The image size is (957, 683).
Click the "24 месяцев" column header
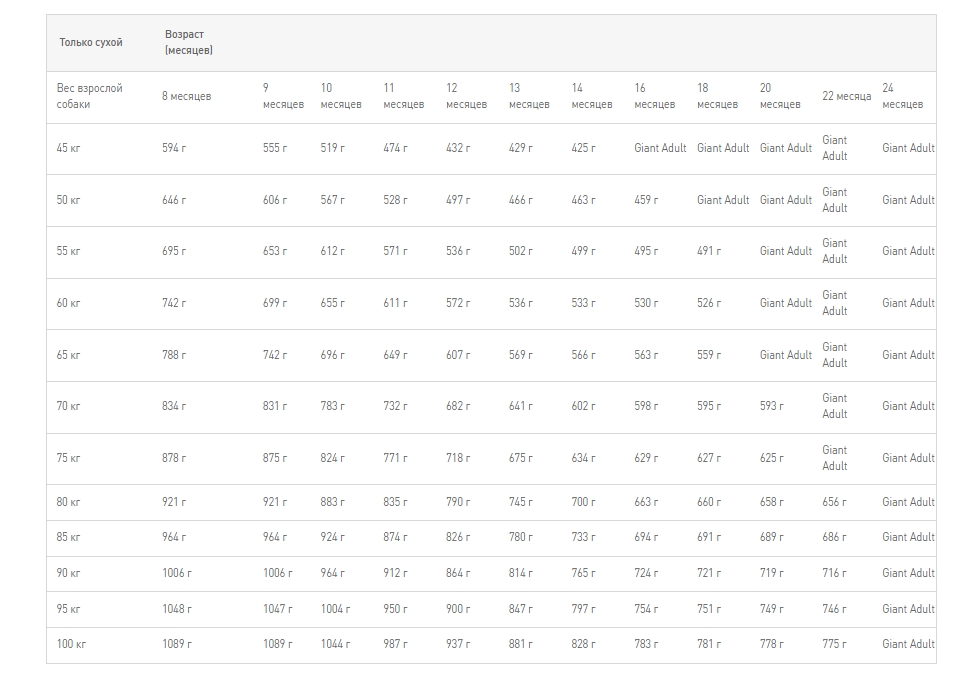pyautogui.click(x=902, y=96)
